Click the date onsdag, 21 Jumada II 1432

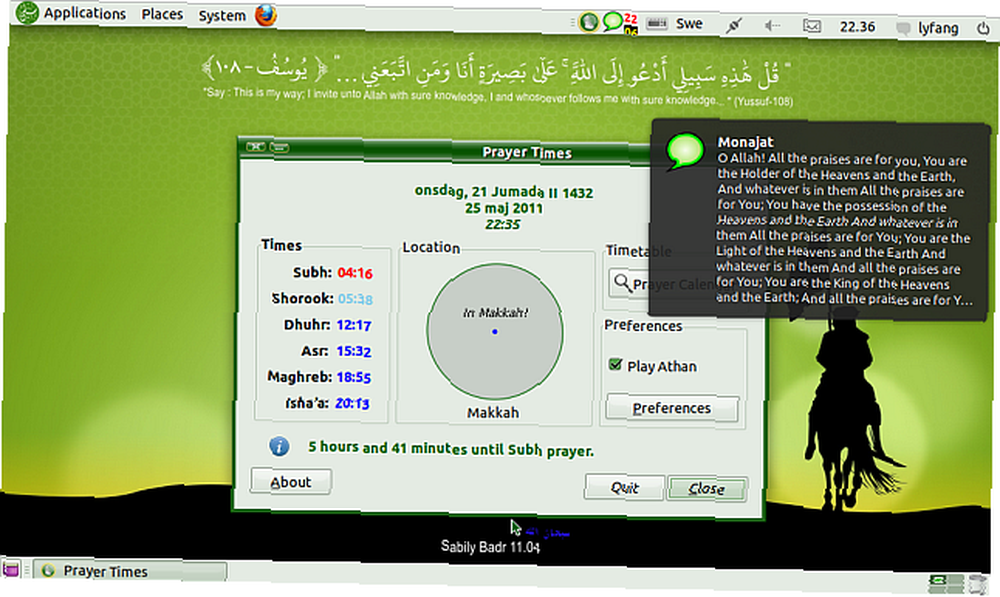point(504,191)
